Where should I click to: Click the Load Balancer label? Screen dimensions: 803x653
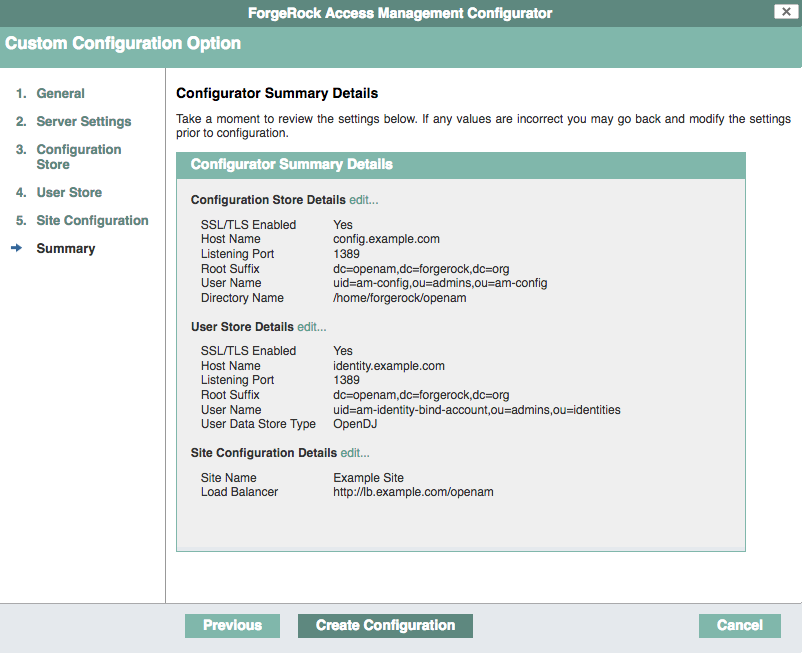(239, 492)
